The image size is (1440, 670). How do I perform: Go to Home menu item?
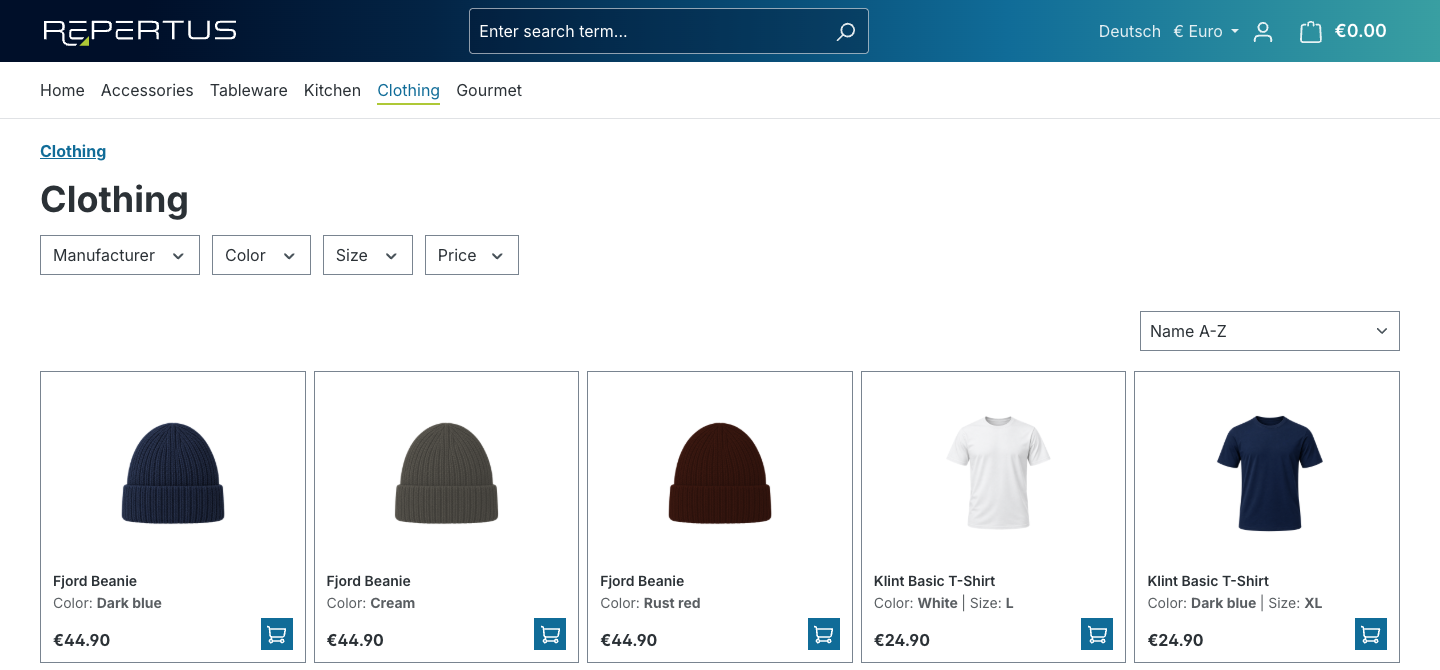[x=62, y=90]
